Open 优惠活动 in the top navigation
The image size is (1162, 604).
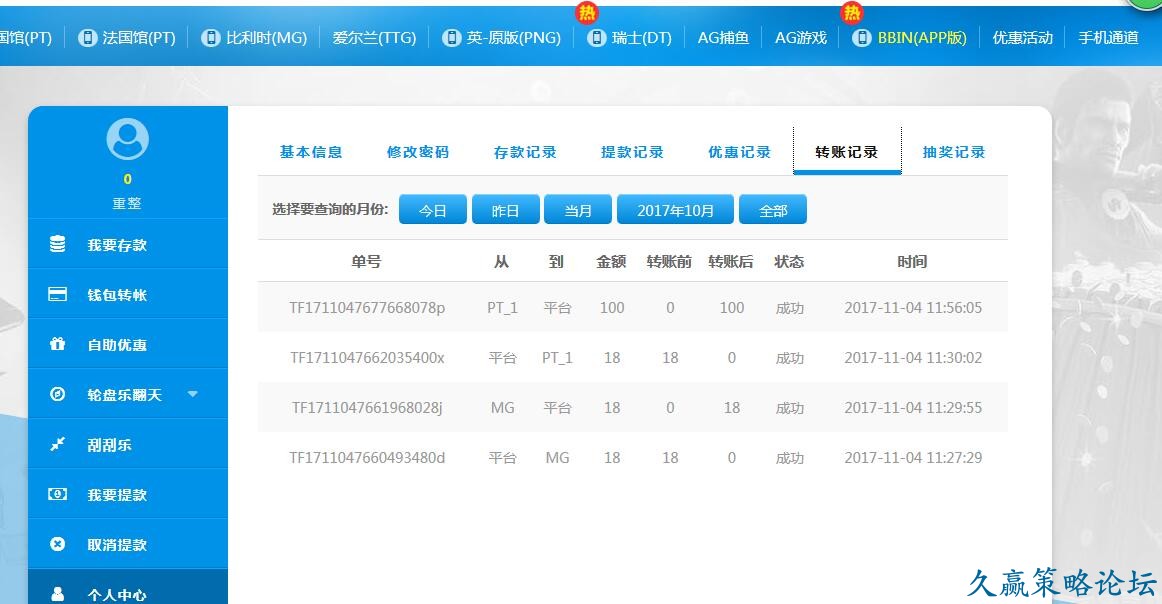pyautogui.click(x=1023, y=37)
